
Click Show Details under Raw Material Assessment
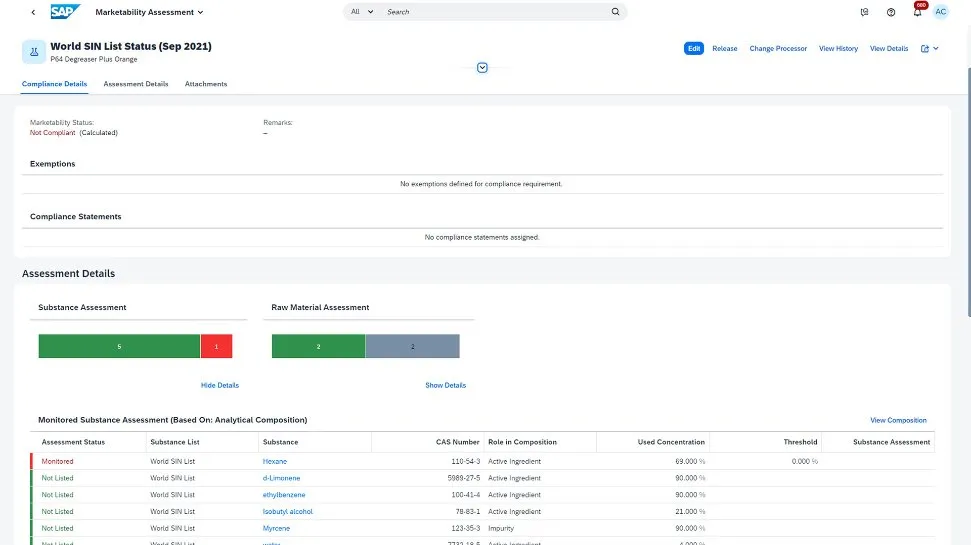[445, 385]
